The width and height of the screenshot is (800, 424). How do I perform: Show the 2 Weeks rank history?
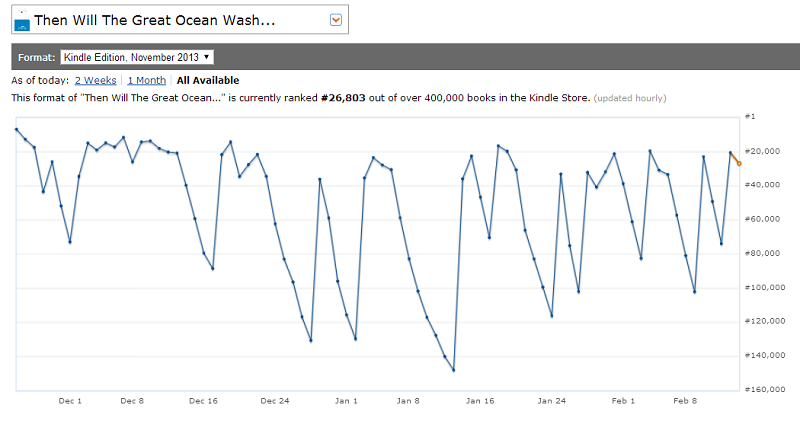tap(96, 80)
